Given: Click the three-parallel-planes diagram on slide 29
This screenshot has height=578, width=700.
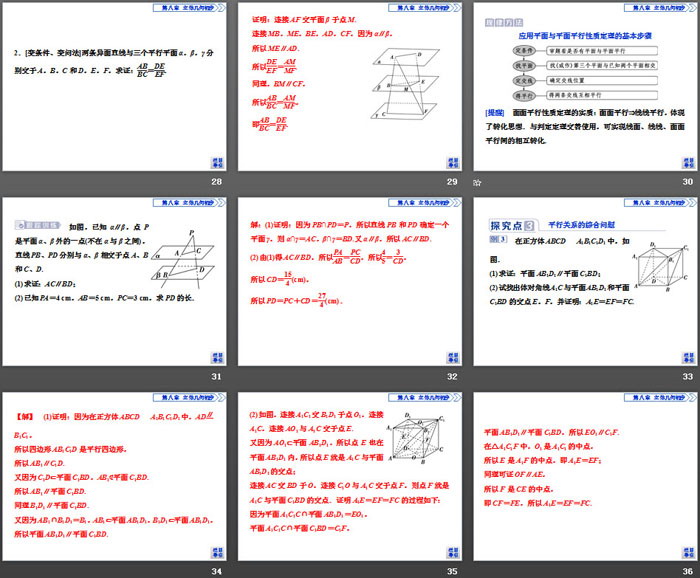Looking at the screenshot, I should pos(405,85).
